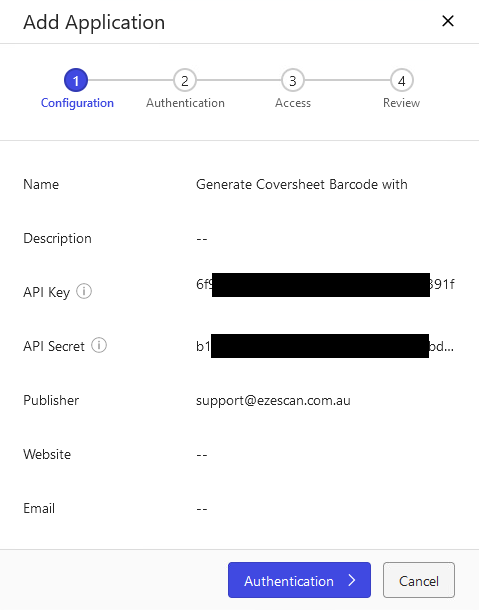Select step 4 circle in wizard

click(402, 80)
